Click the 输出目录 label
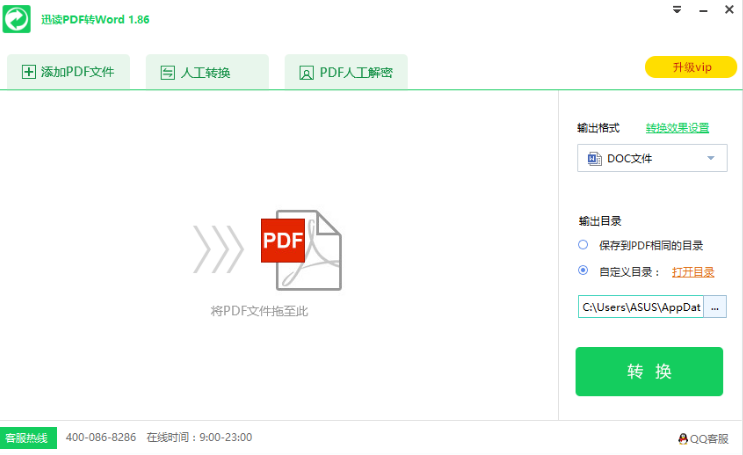Screen dimensions: 743x455 tap(600, 221)
